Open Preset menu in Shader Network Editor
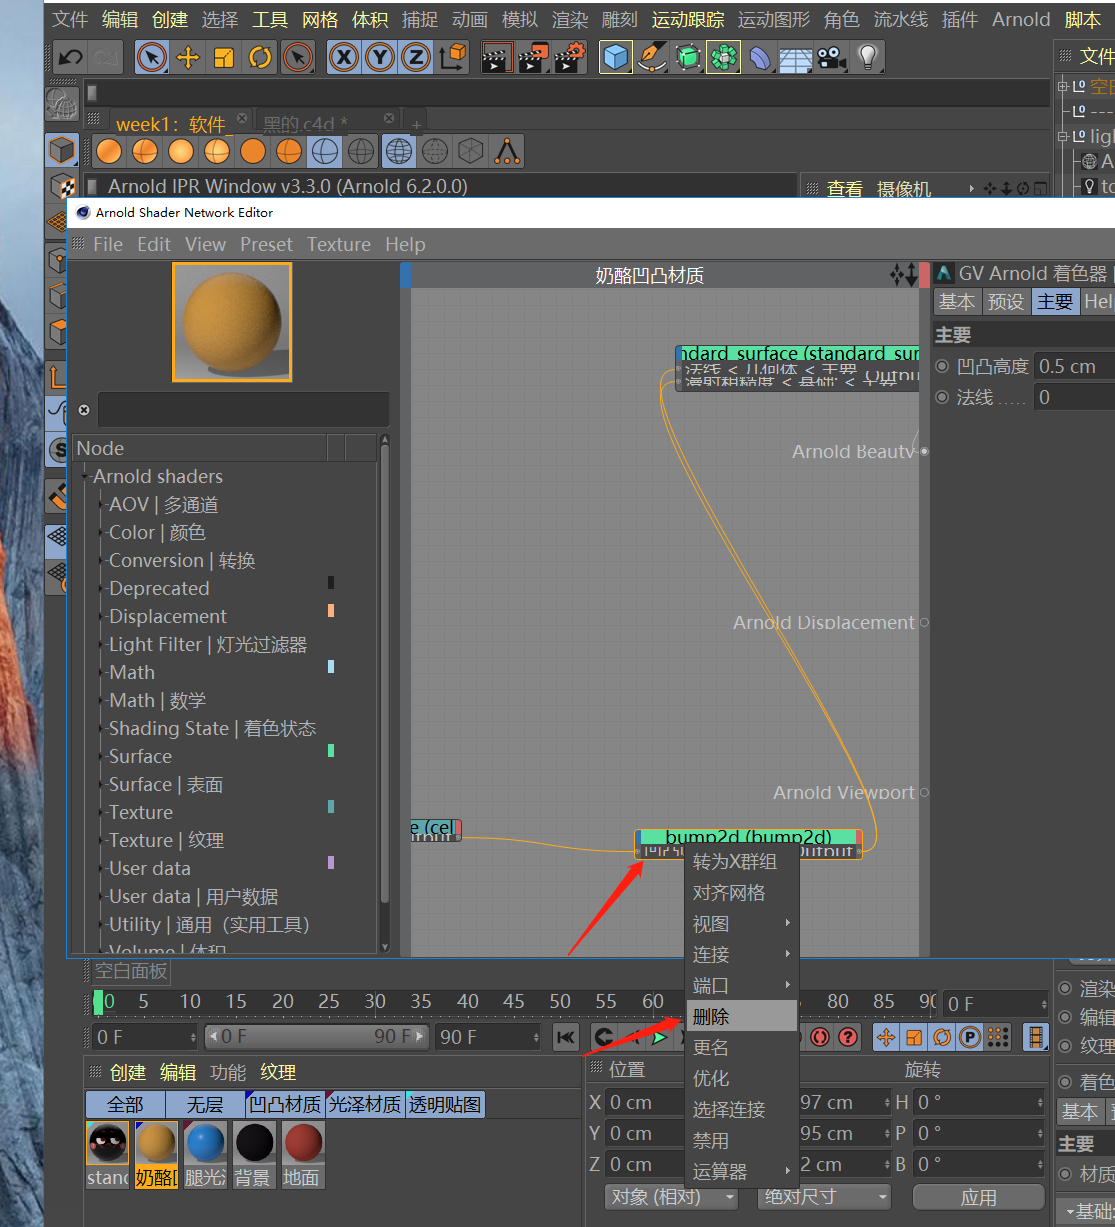The width and height of the screenshot is (1115, 1227). click(x=266, y=244)
